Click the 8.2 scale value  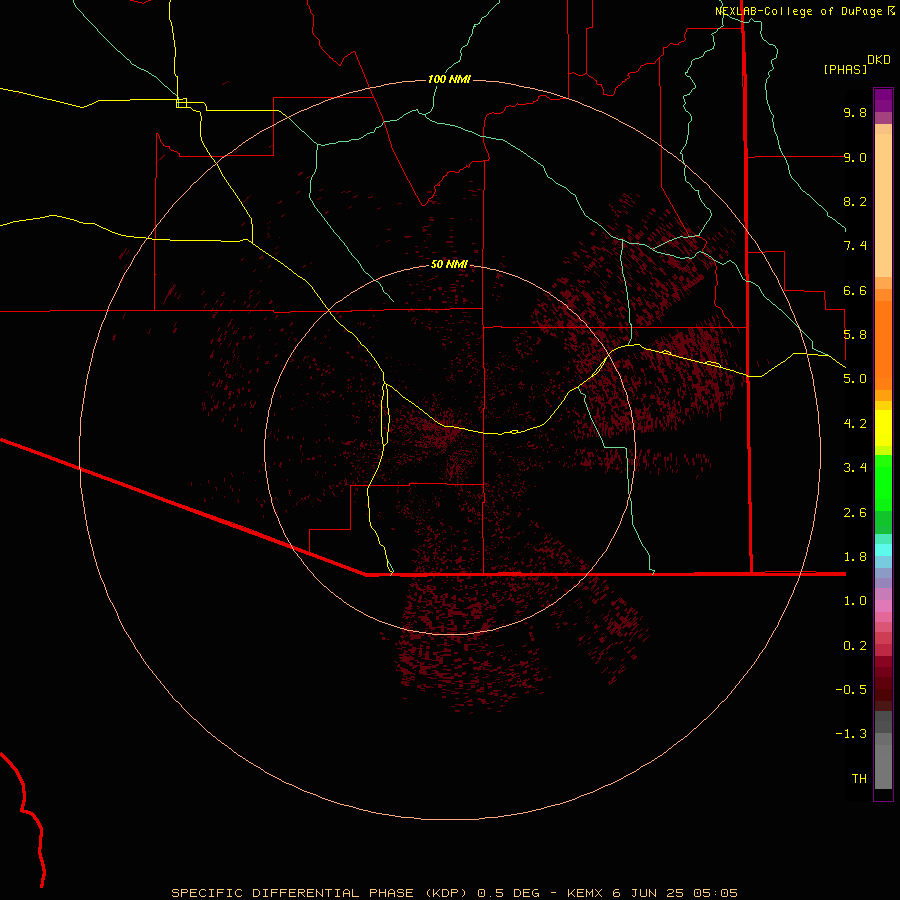point(855,201)
